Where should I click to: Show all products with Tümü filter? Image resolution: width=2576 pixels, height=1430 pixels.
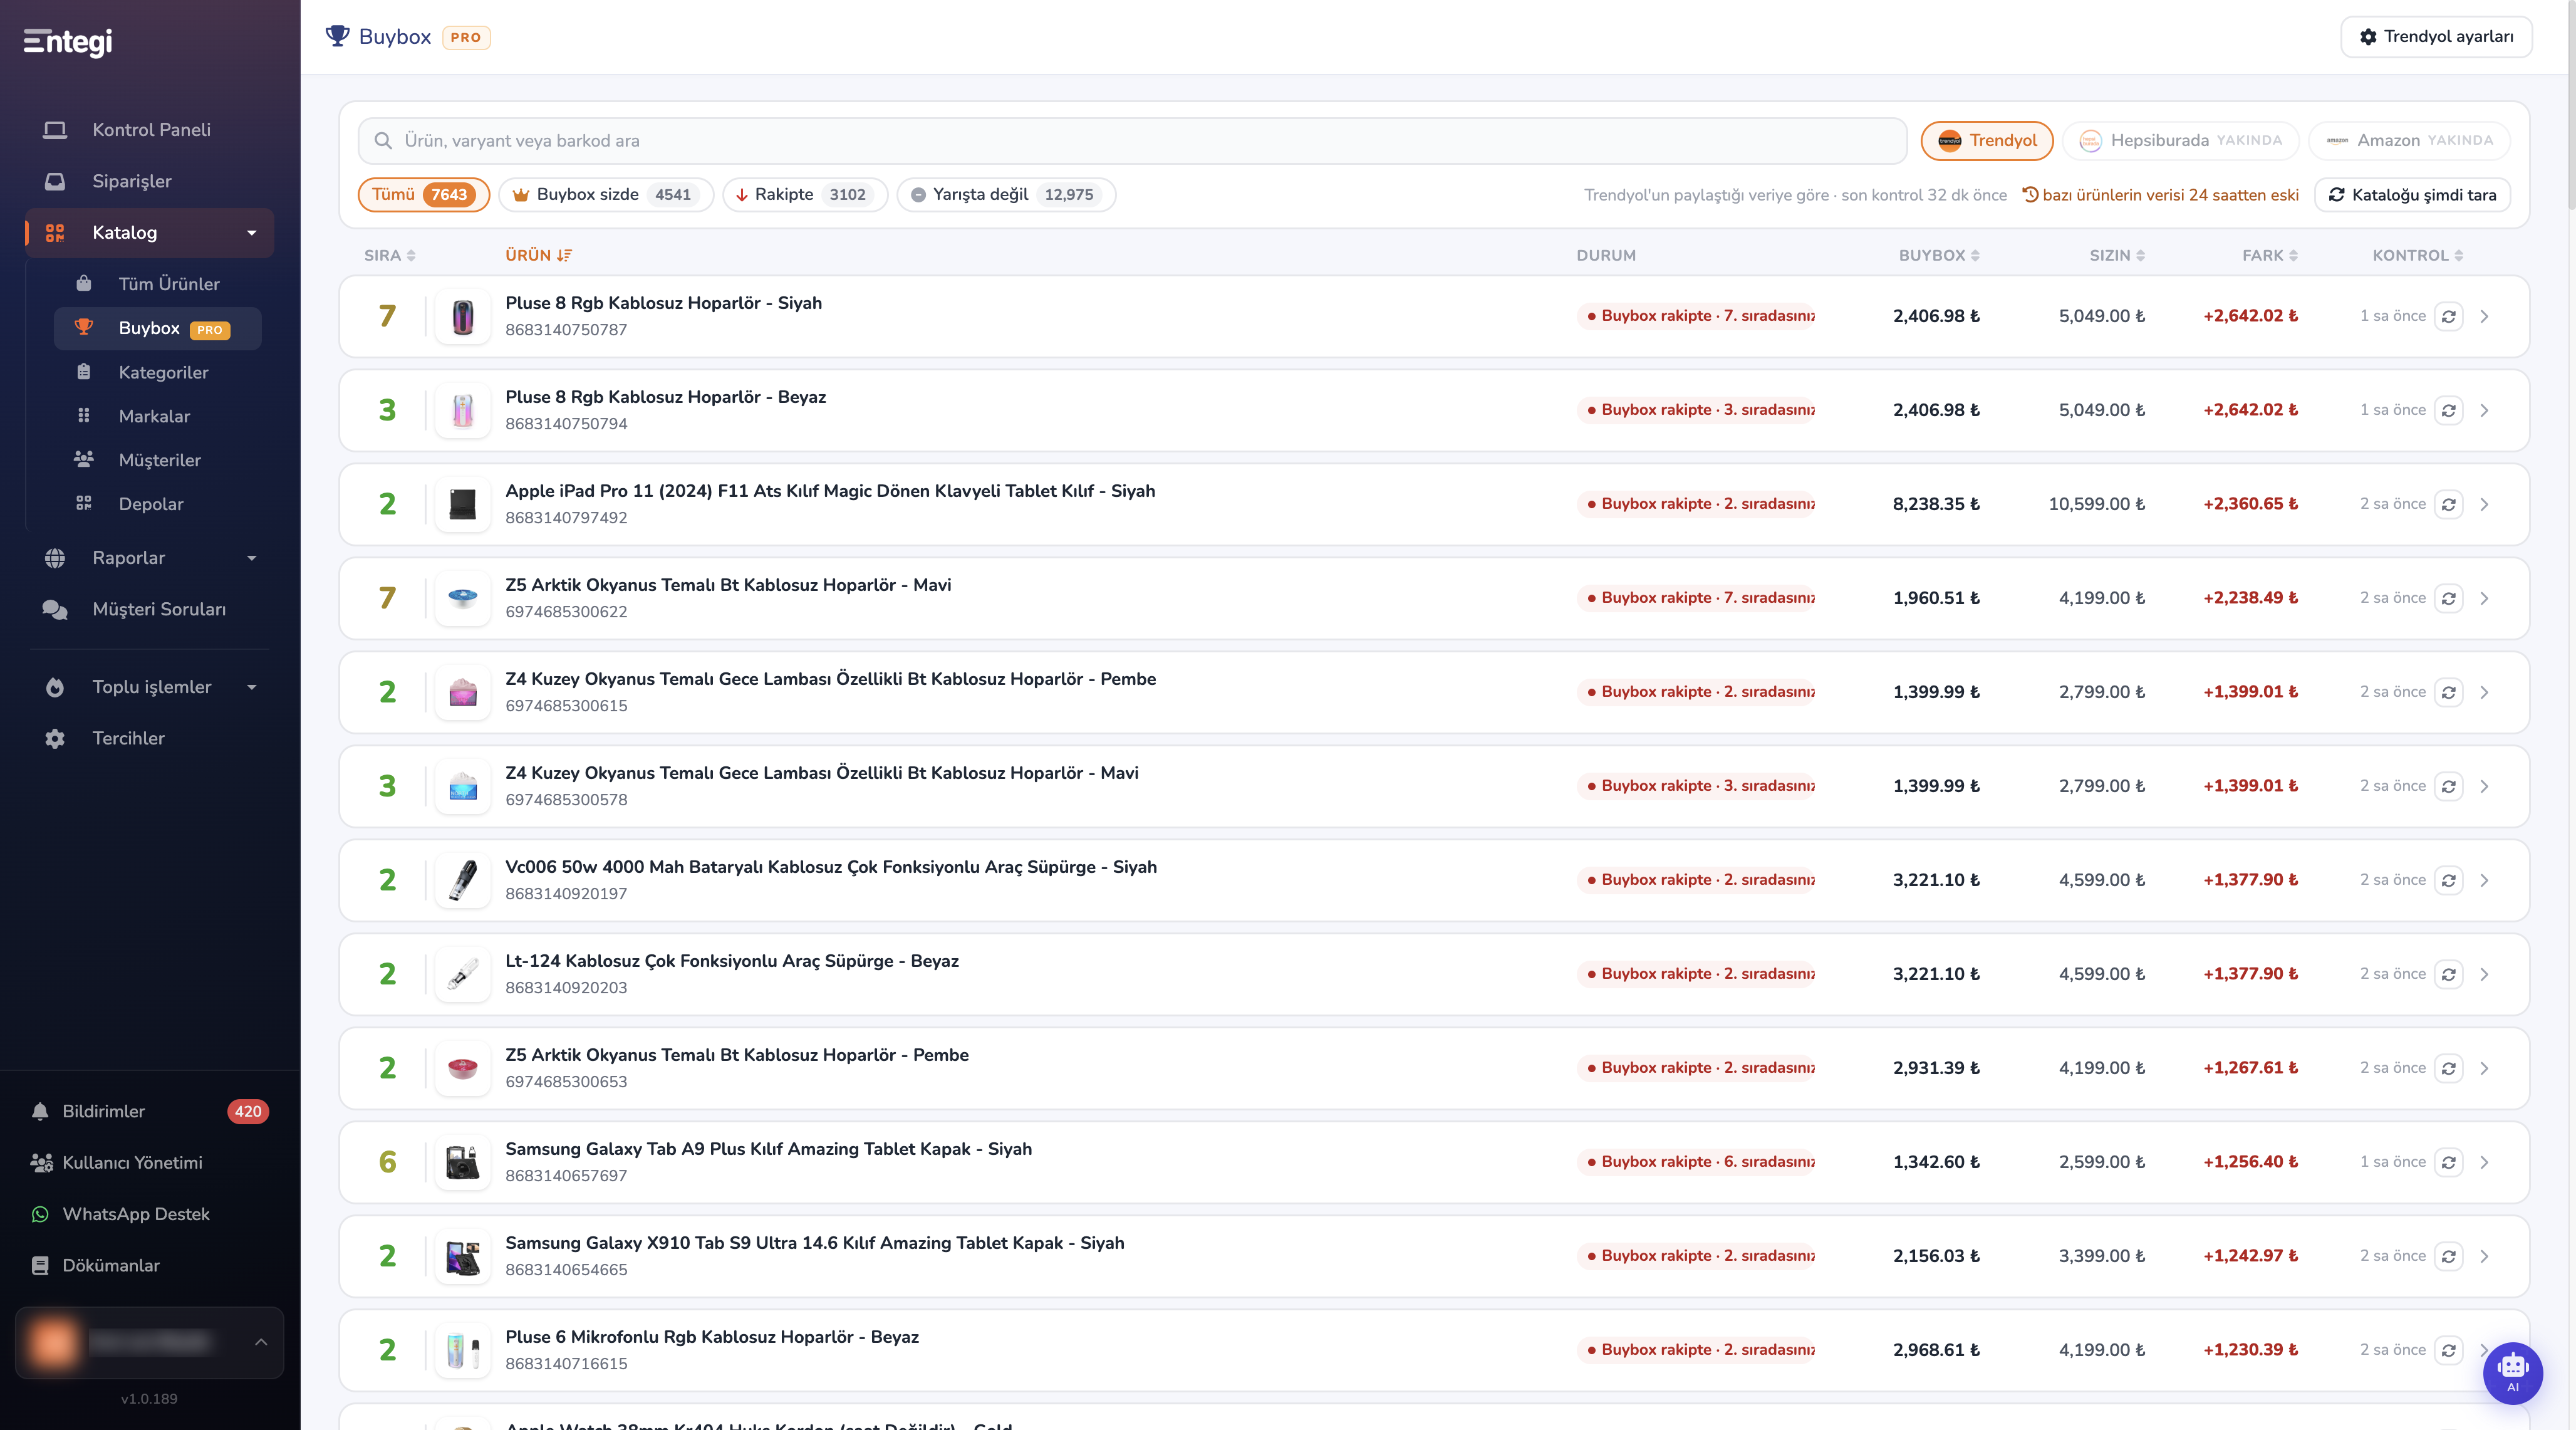click(x=423, y=195)
